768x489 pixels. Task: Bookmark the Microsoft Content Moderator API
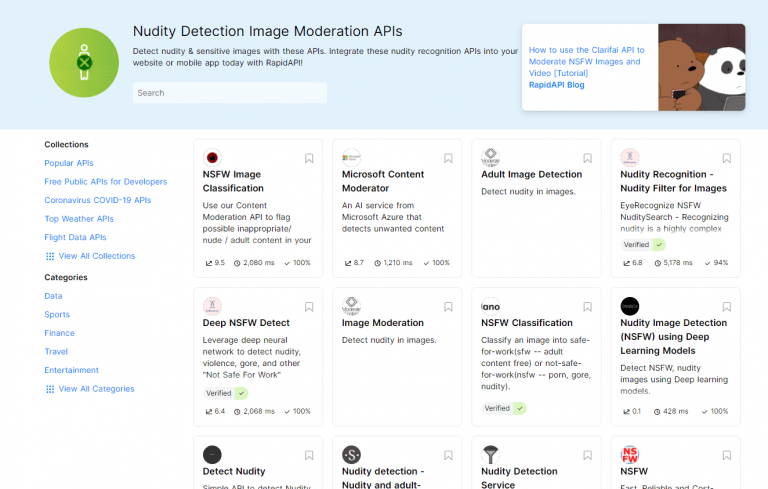coord(448,158)
